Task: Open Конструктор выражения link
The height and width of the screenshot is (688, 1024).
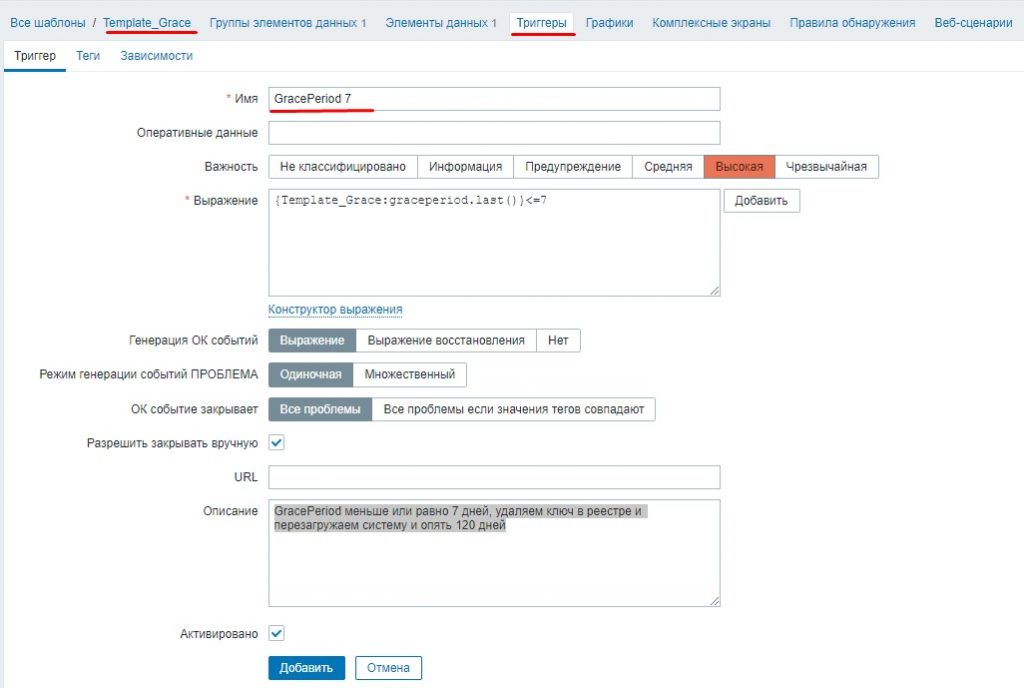Action: (x=335, y=310)
